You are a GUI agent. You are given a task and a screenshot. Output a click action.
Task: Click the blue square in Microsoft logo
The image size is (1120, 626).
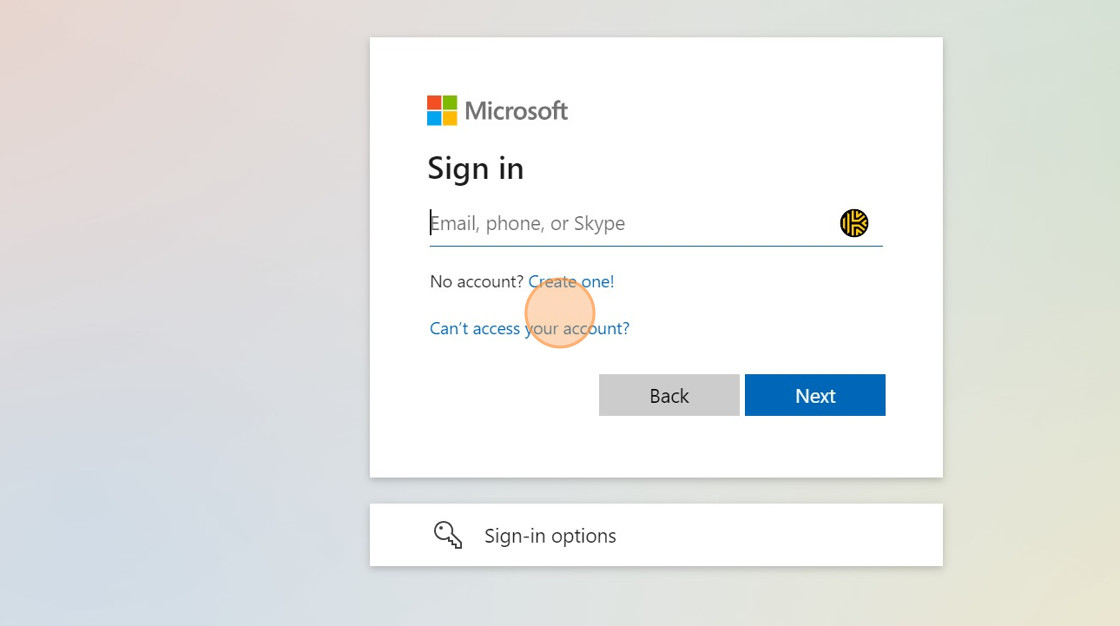[434, 118]
